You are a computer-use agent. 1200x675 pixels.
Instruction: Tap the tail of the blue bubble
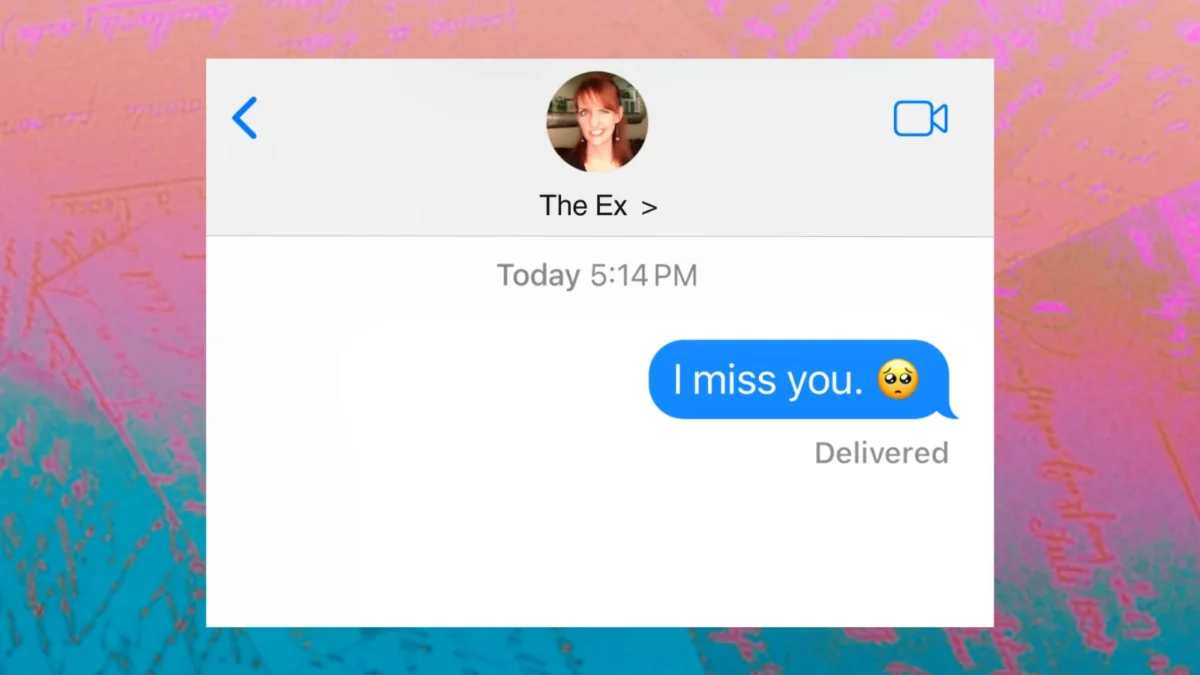[950, 410]
